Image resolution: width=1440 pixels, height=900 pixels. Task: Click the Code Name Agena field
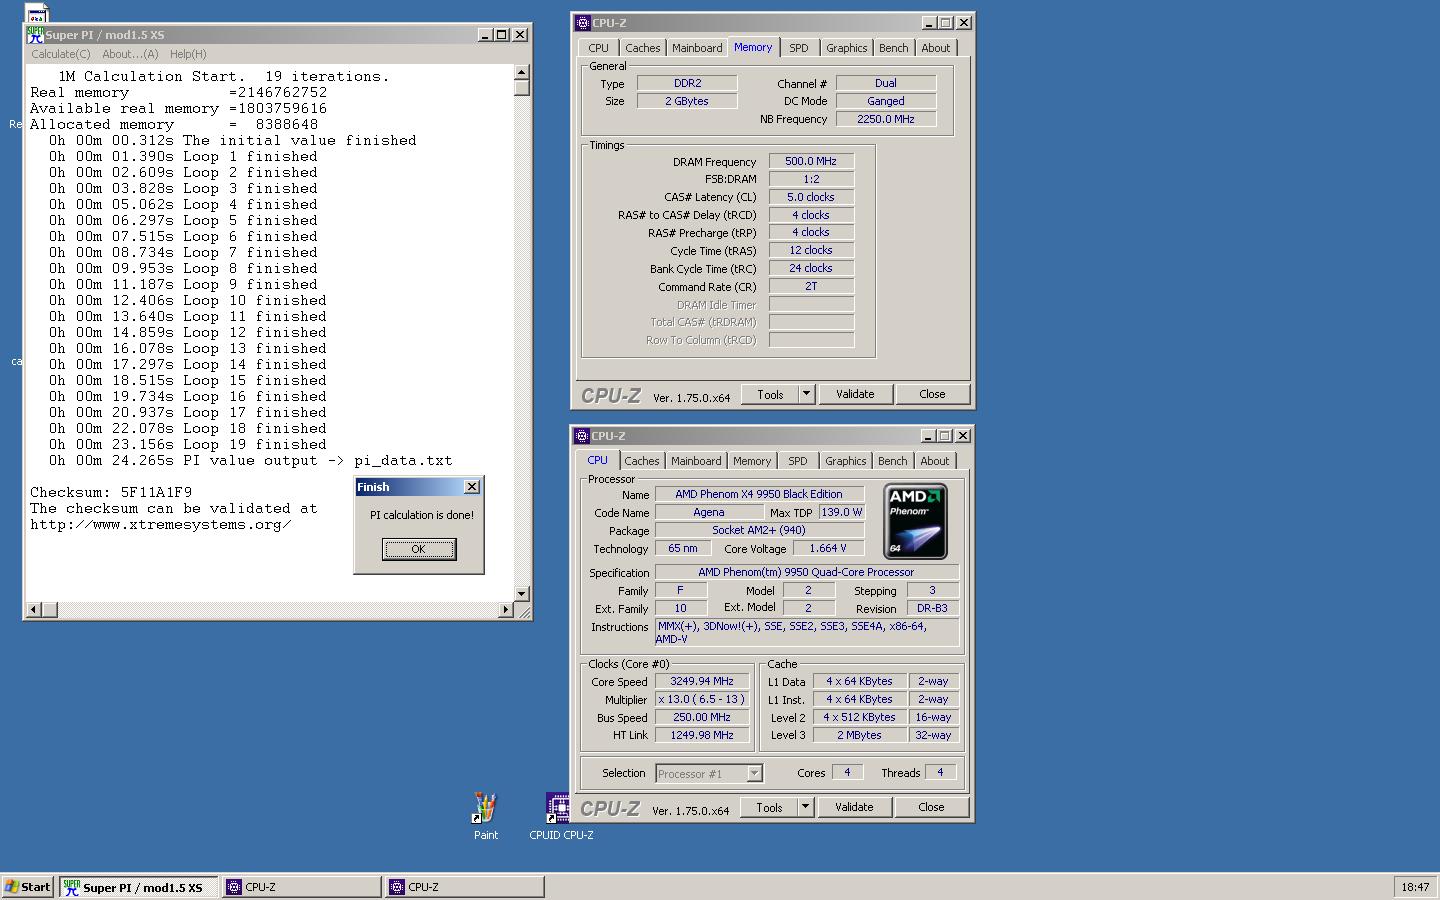coord(709,512)
